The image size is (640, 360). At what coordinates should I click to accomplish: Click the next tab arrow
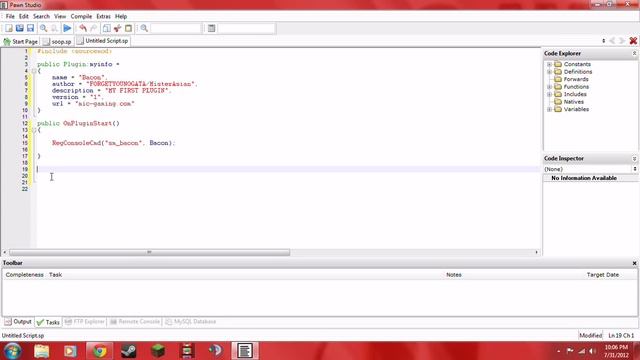[622, 41]
